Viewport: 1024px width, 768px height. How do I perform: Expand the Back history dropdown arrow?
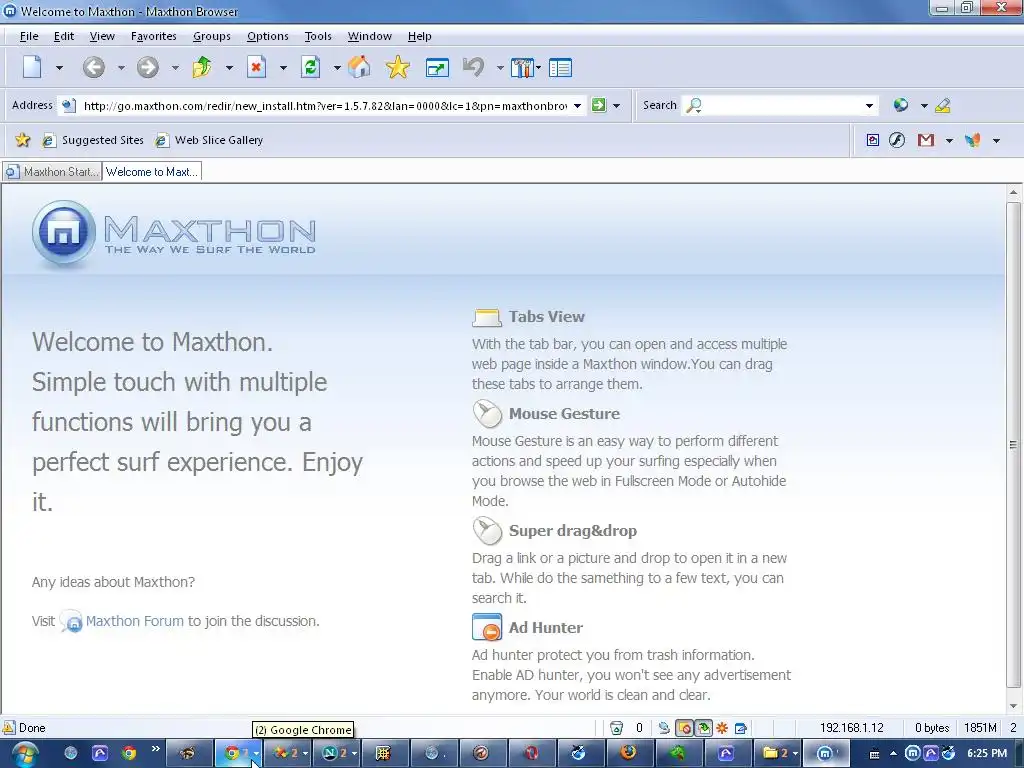tap(121, 68)
